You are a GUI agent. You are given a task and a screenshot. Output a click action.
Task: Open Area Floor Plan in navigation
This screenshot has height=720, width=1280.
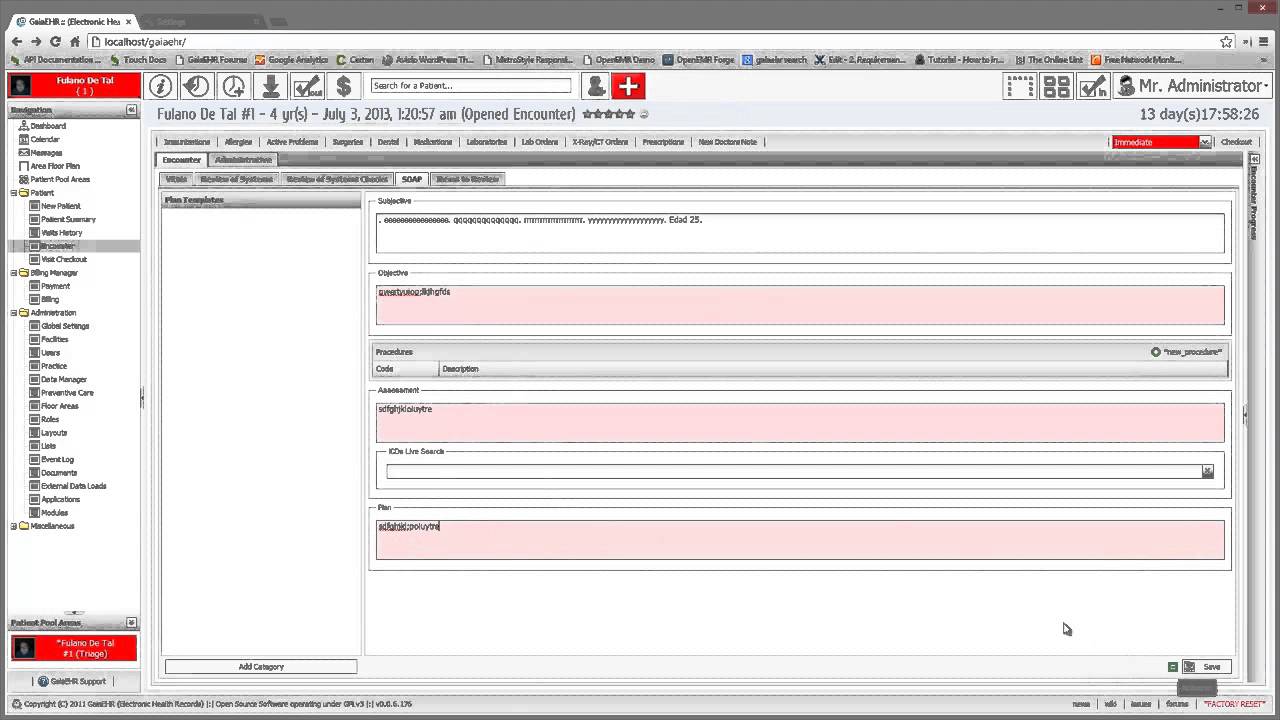[54, 166]
